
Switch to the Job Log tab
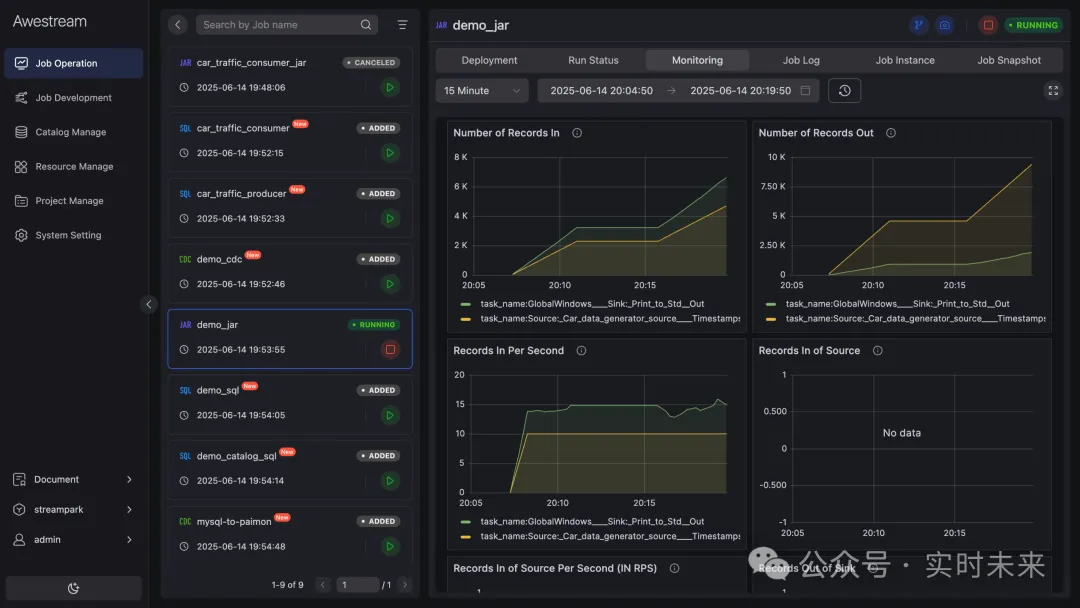coord(801,61)
